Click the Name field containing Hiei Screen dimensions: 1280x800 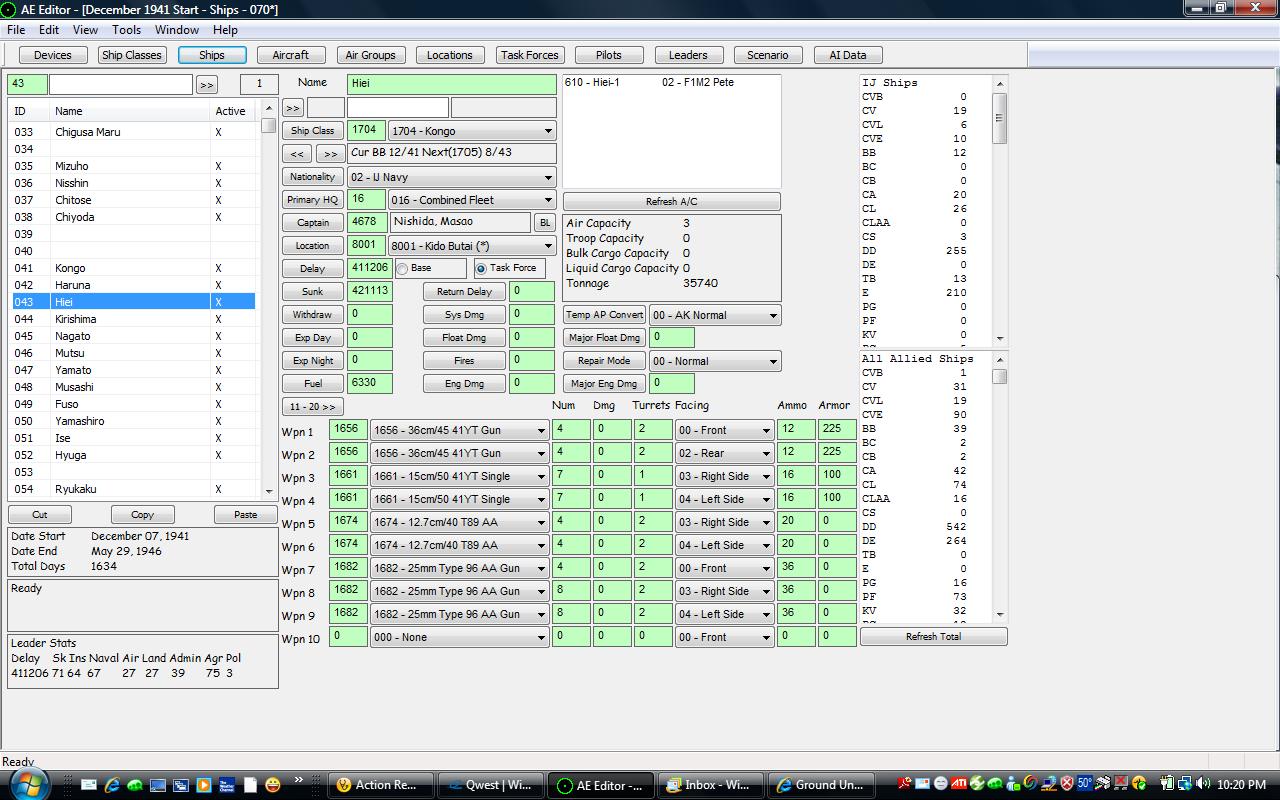tap(451, 84)
